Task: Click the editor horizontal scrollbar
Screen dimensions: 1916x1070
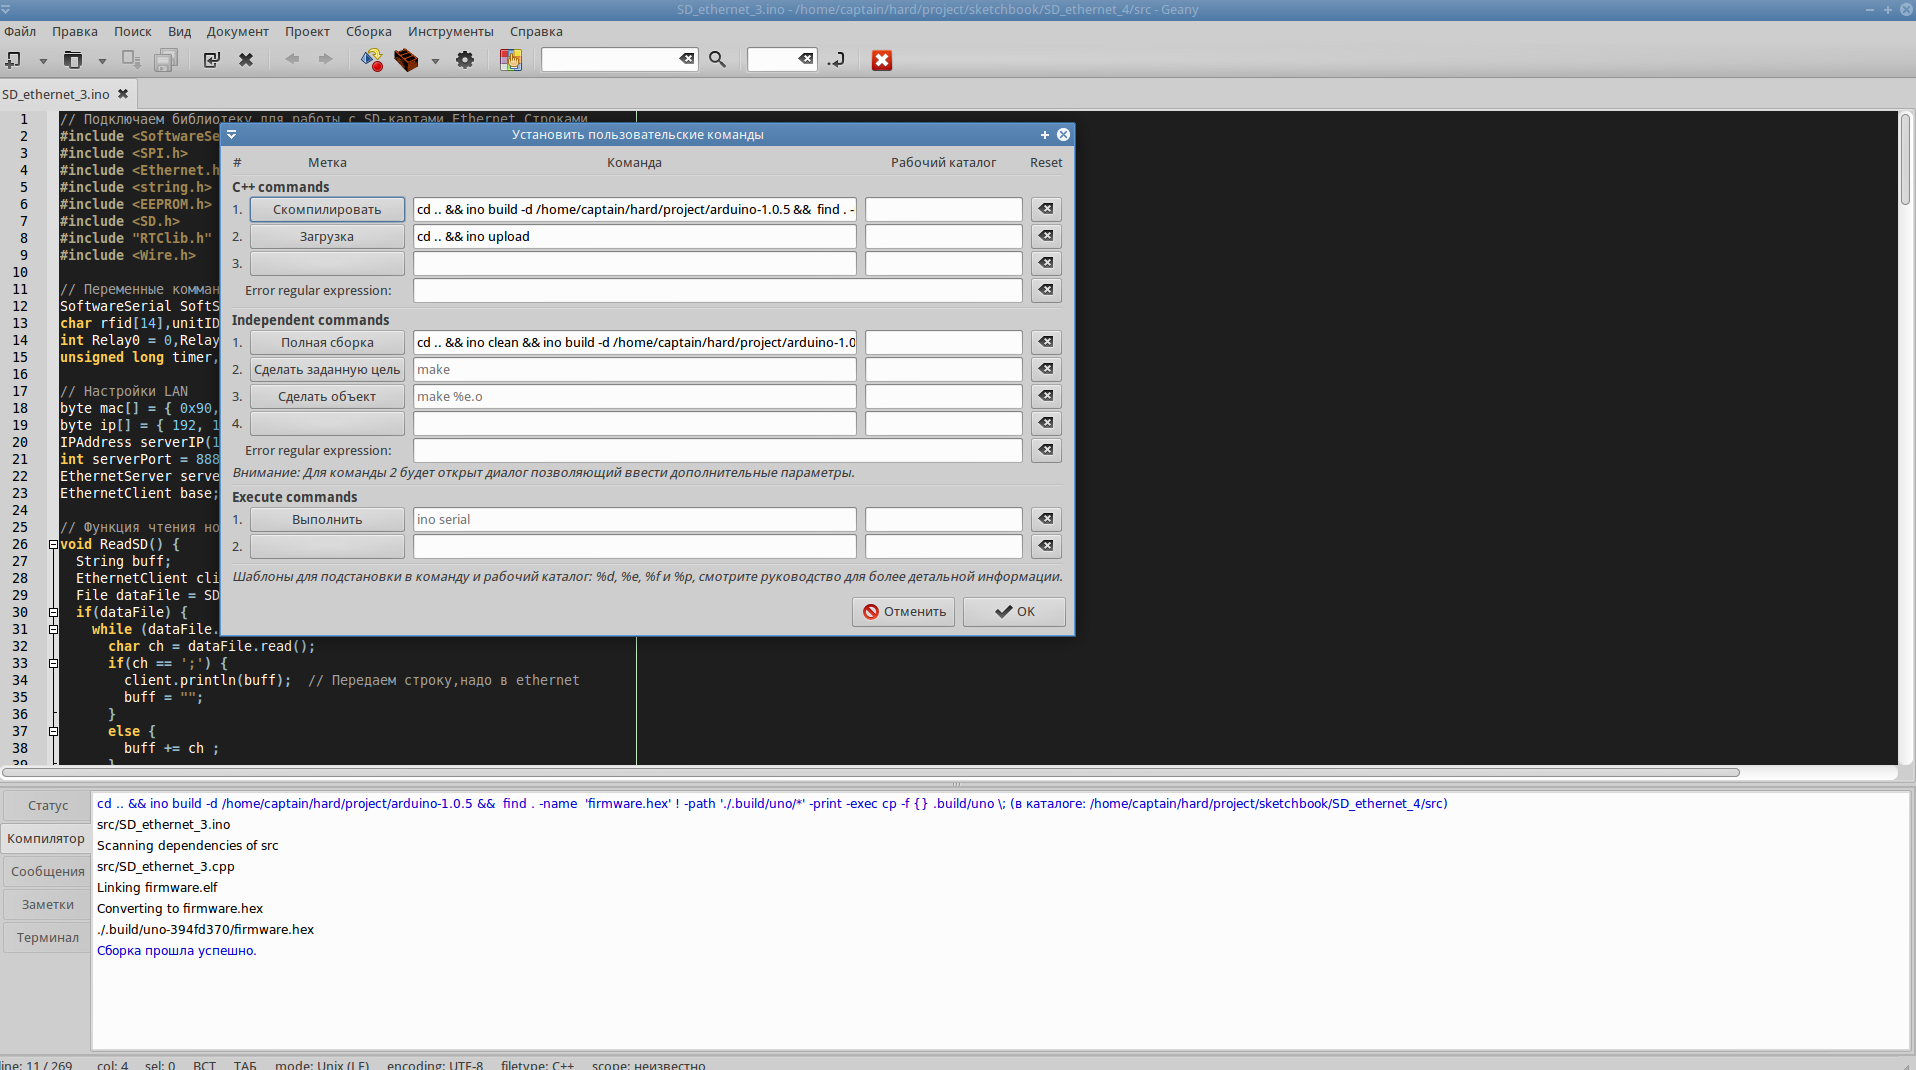Action: click(871, 772)
